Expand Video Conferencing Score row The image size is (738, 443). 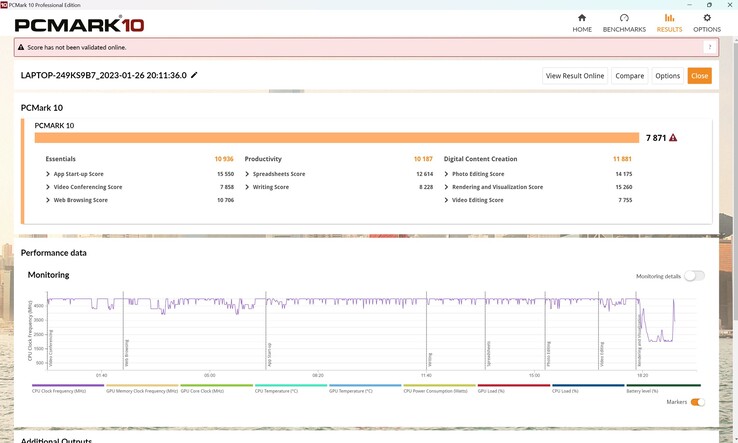click(48, 187)
